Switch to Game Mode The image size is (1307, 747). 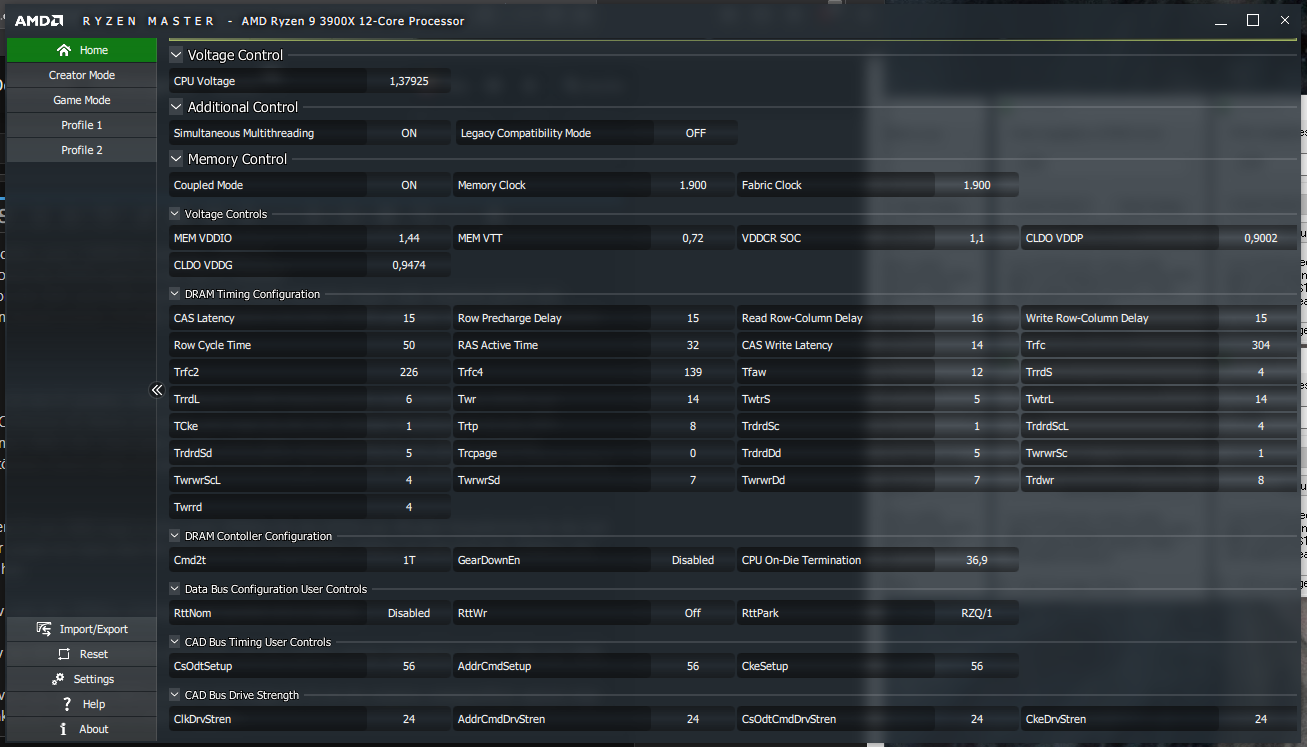coord(82,100)
